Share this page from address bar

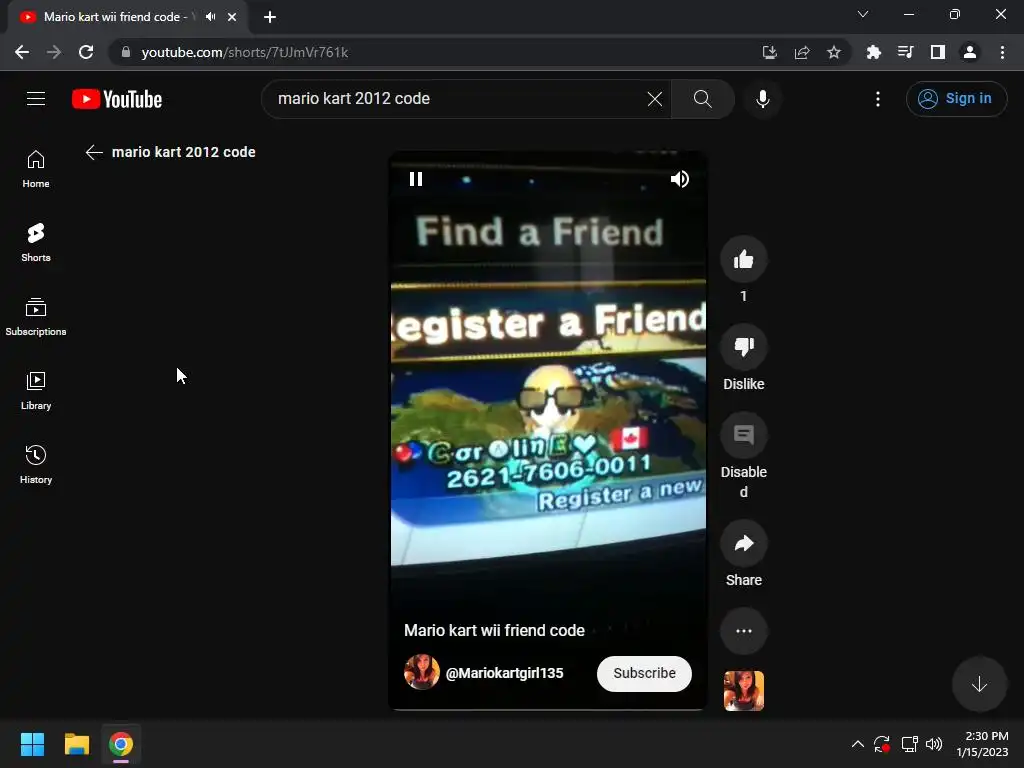(x=802, y=52)
